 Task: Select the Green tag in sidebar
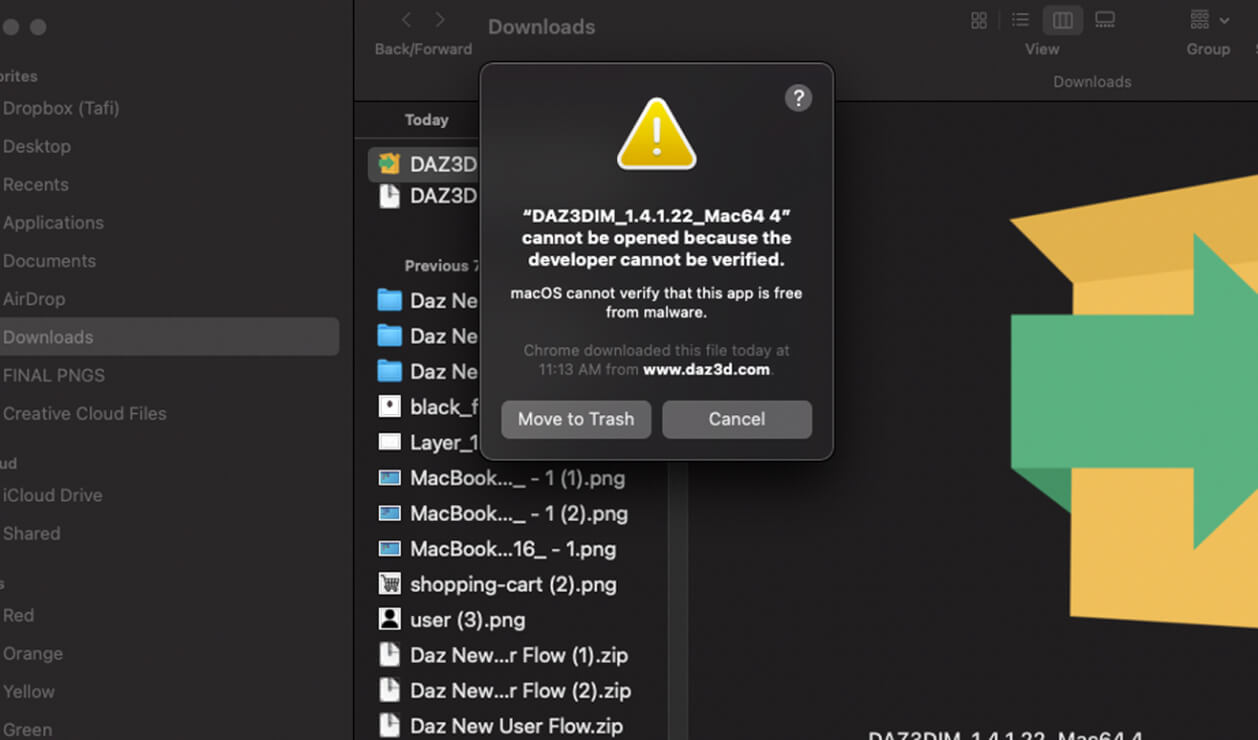pyautogui.click(x=28, y=729)
